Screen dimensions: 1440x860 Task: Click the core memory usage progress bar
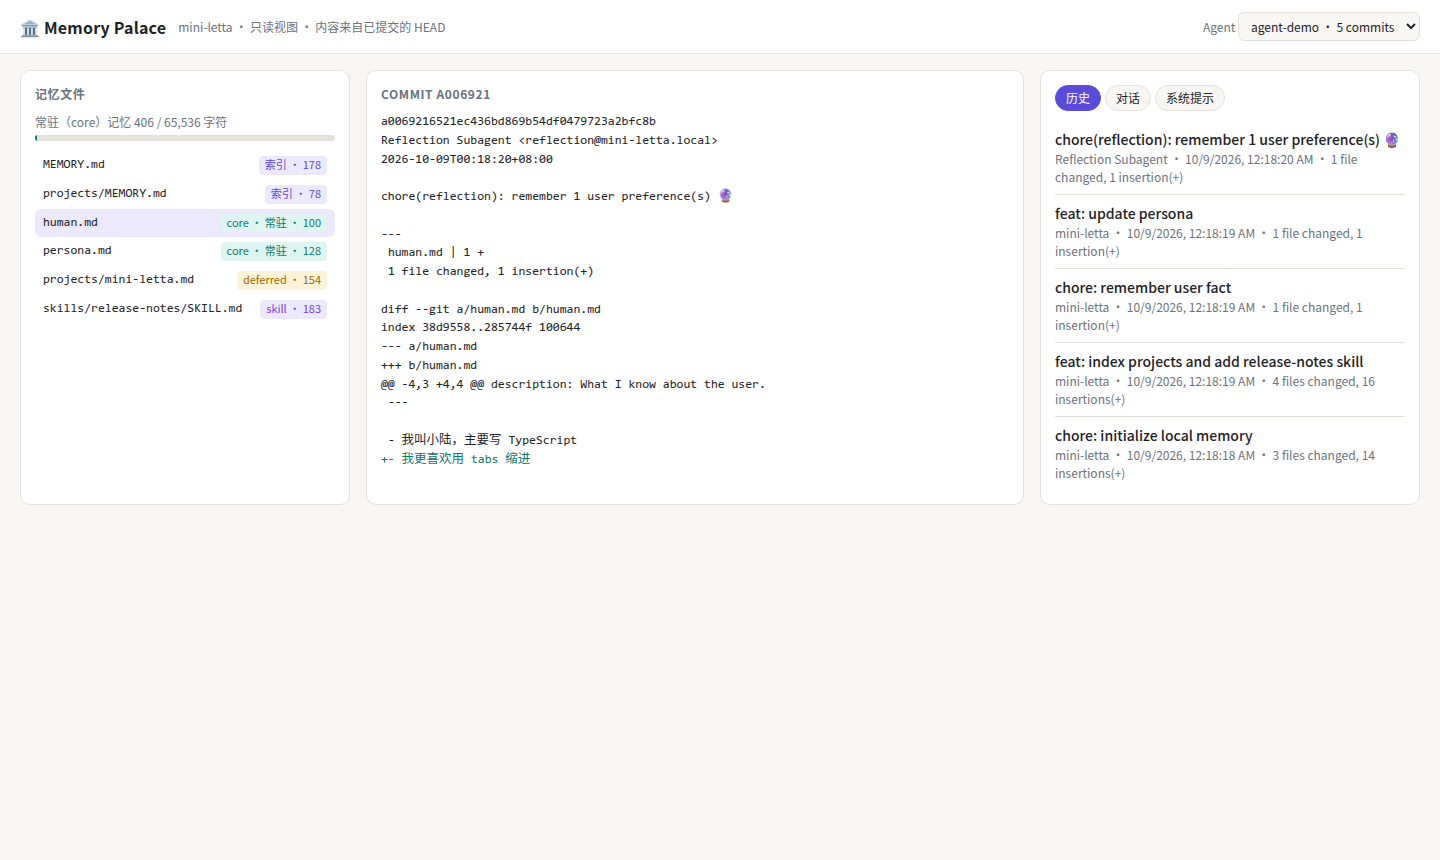tap(185, 138)
